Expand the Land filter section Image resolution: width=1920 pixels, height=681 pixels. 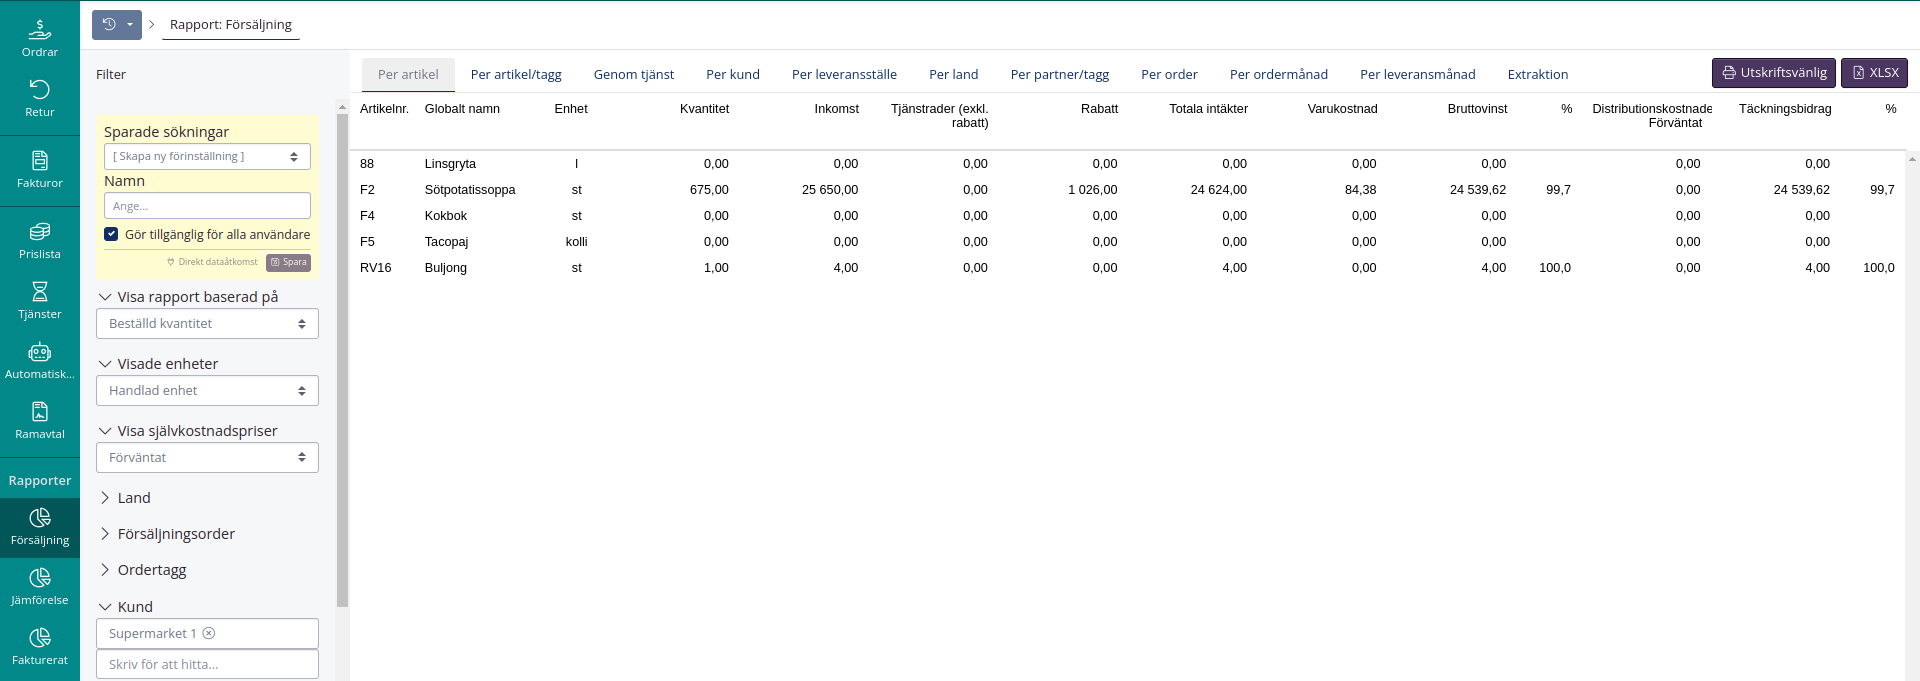[x=133, y=498]
